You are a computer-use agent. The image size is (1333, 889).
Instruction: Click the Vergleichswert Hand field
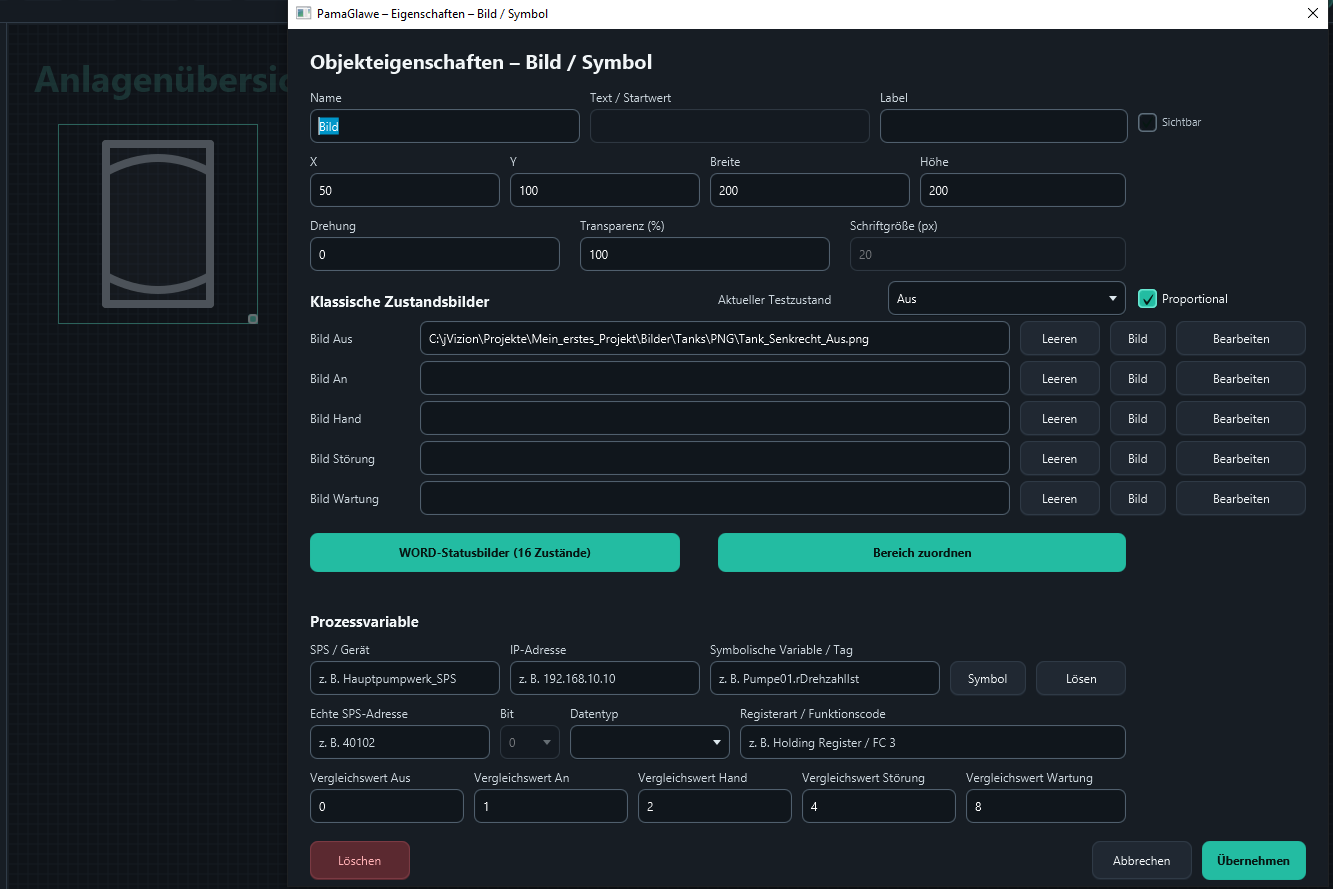715,806
